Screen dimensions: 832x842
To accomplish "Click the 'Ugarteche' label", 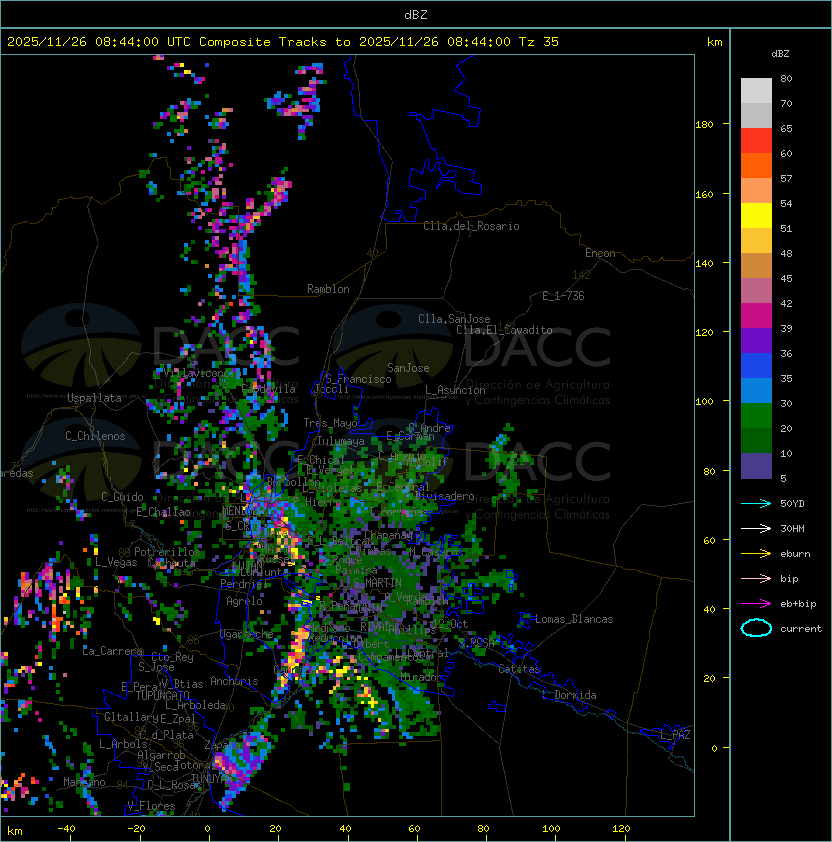I will pos(247,634).
